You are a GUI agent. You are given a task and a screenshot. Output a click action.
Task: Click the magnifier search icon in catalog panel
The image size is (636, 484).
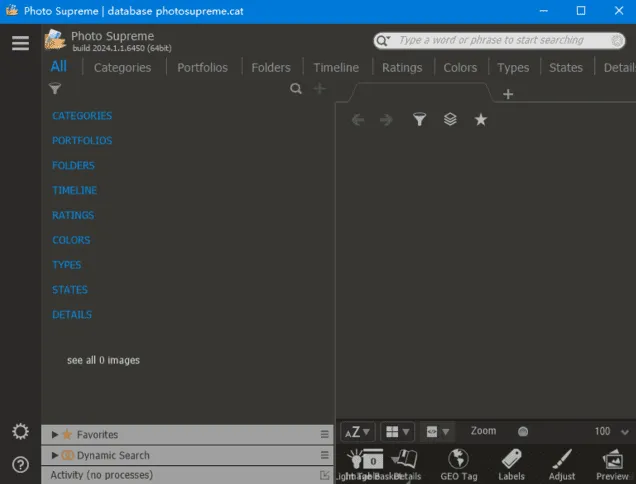click(296, 89)
